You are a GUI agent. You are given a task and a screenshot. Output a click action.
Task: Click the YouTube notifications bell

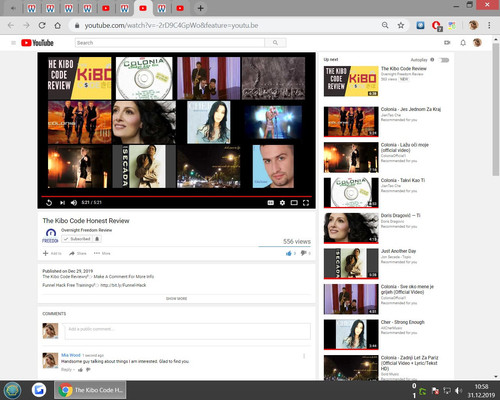click(463, 43)
